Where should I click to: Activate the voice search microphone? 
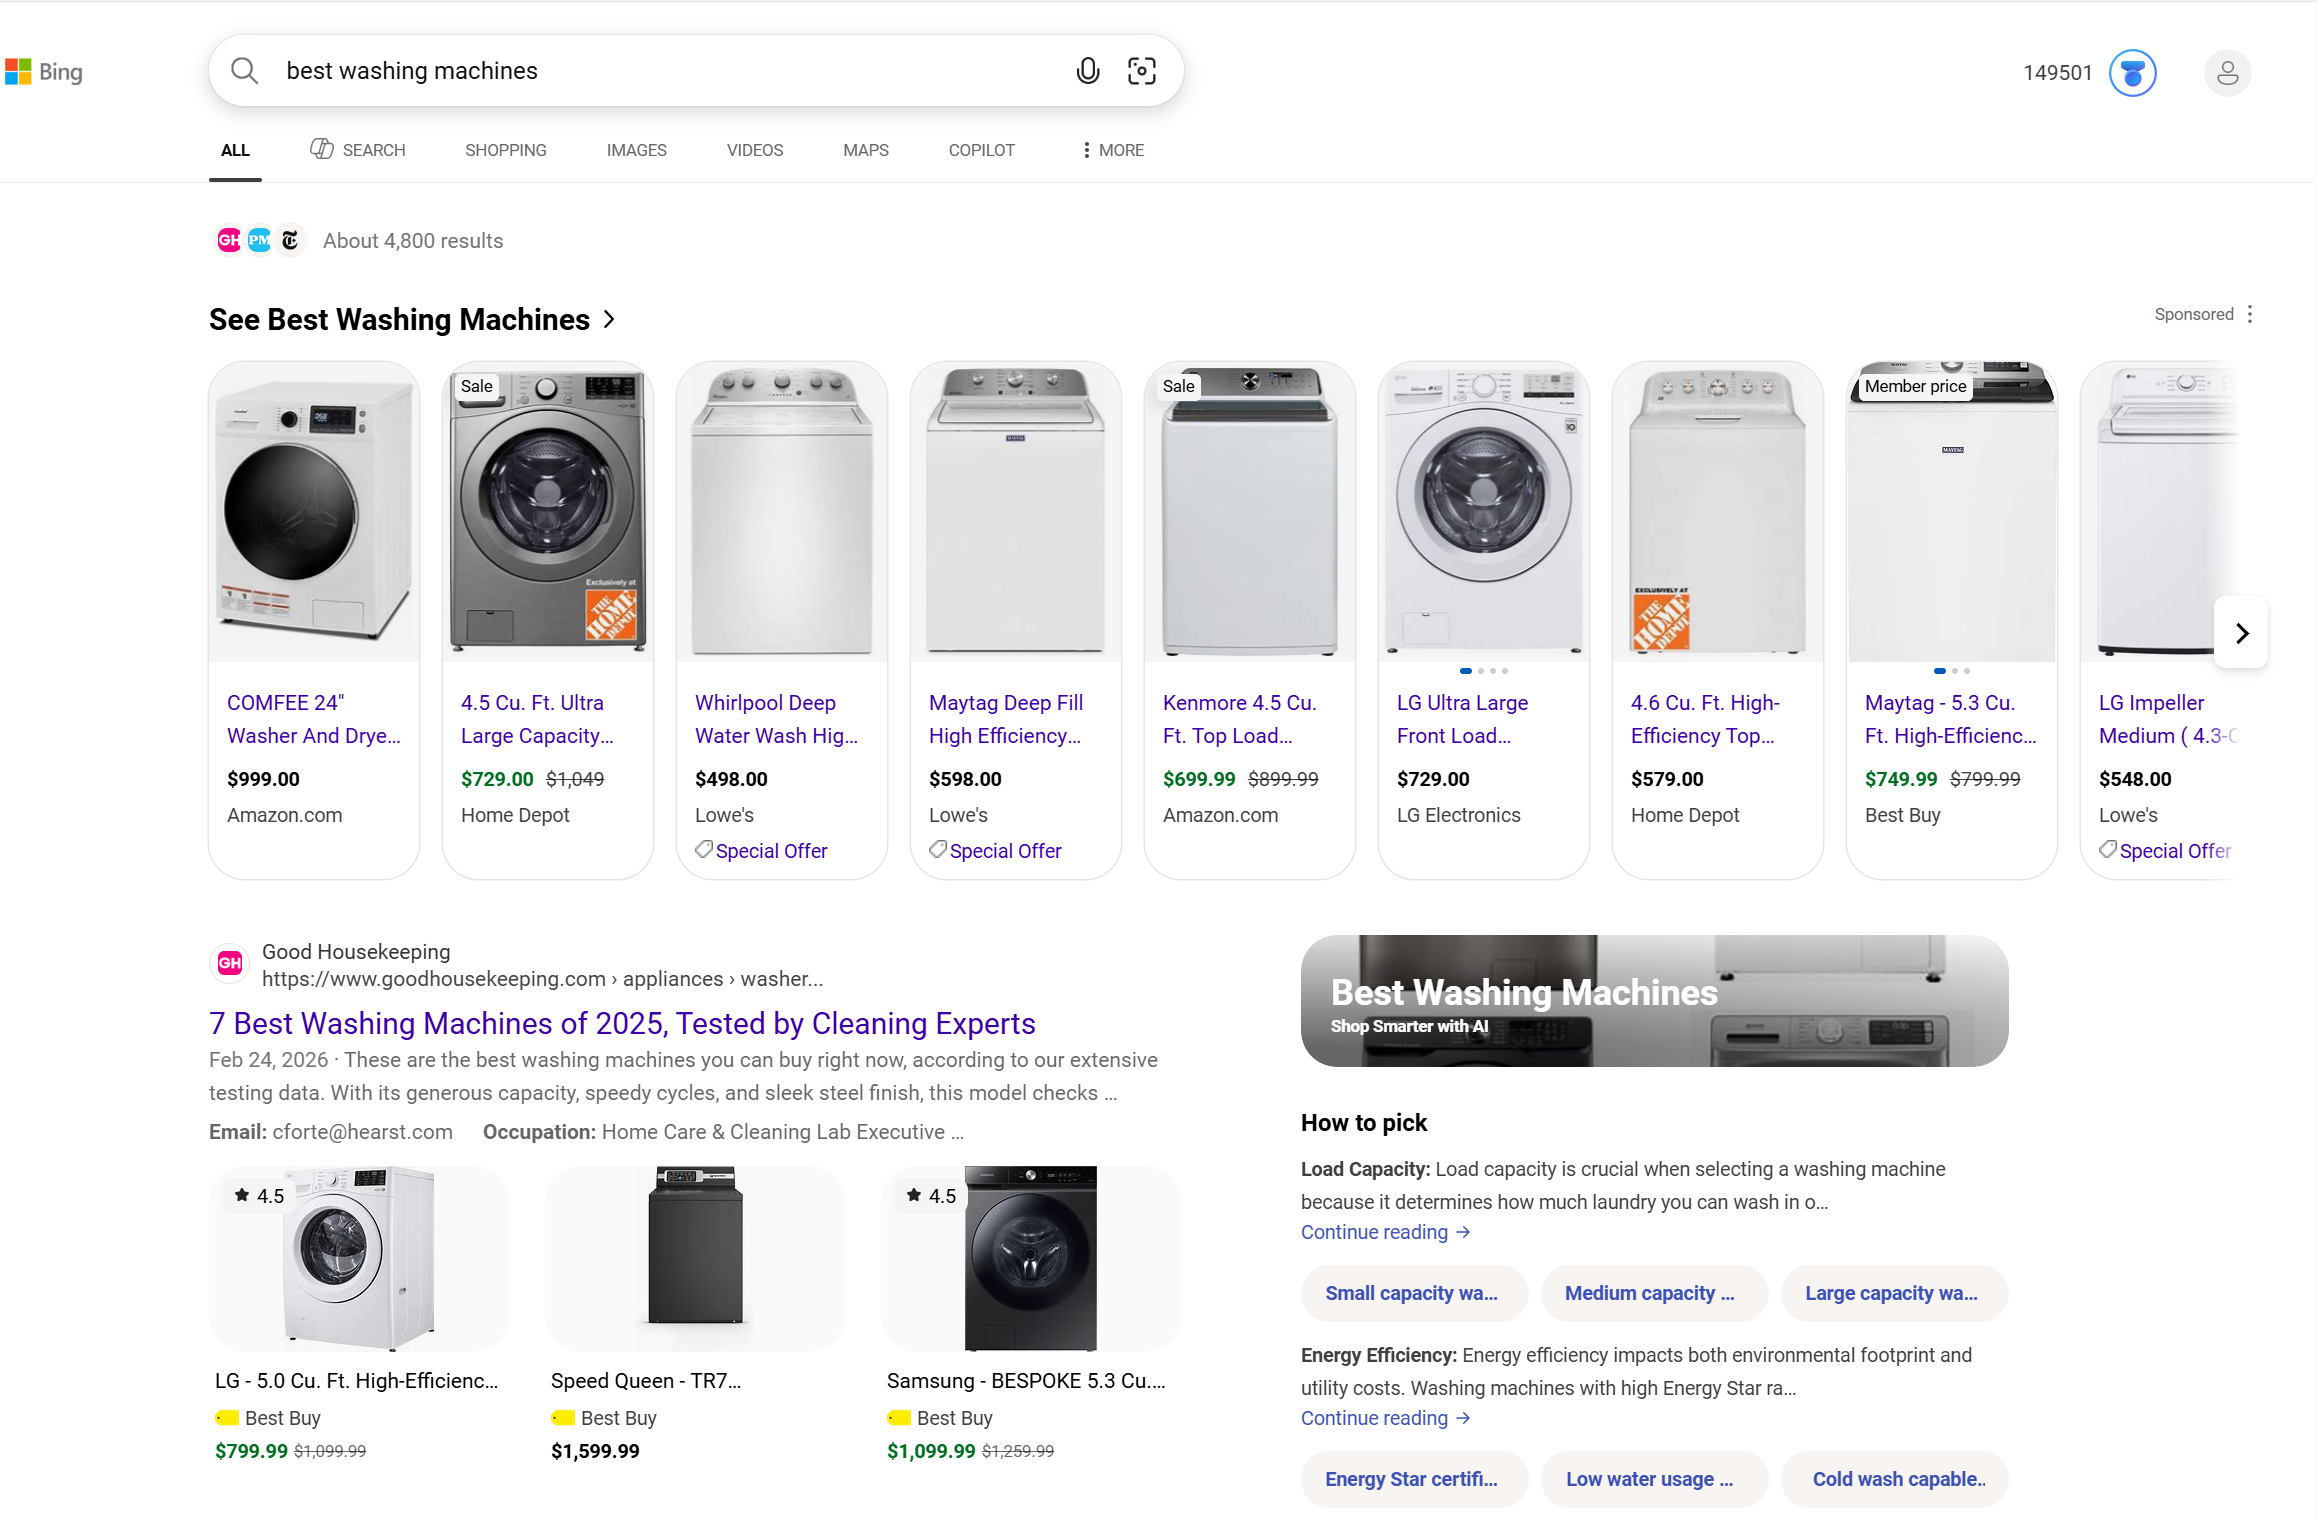(1087, 70)
